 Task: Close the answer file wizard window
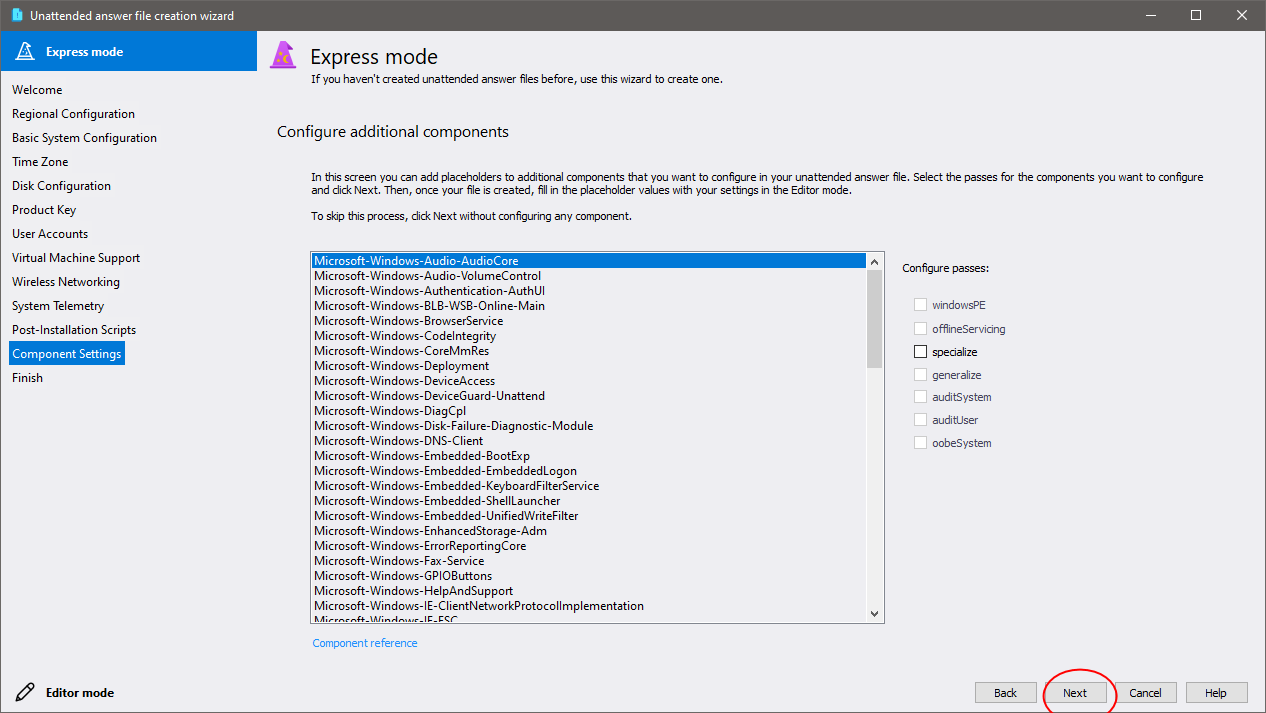(1242, 15)
